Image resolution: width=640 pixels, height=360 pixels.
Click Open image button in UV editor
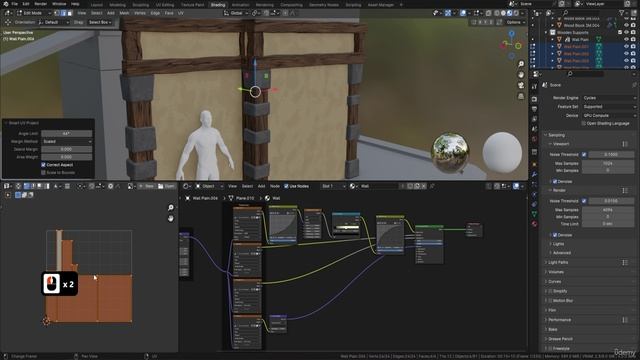pos(166,186)
